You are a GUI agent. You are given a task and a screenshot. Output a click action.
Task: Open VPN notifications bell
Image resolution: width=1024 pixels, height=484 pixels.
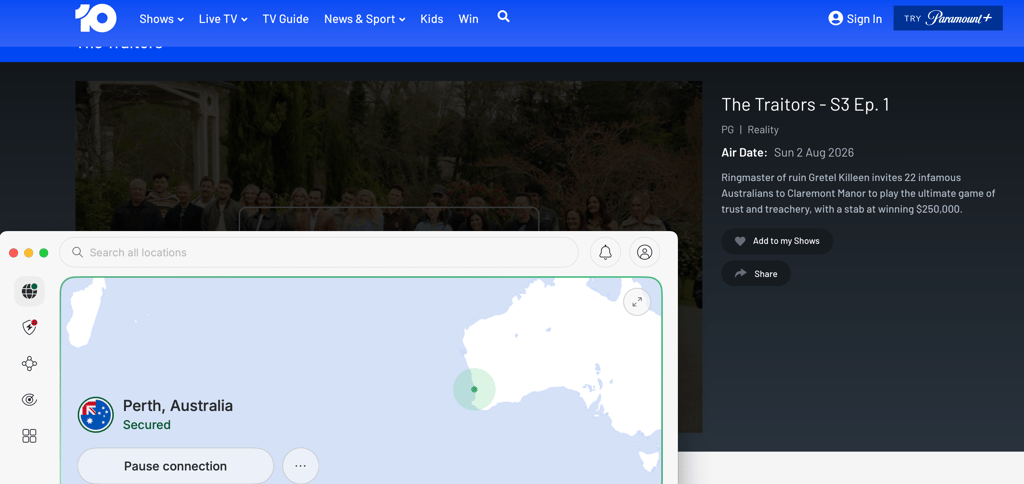coord(605,252)
